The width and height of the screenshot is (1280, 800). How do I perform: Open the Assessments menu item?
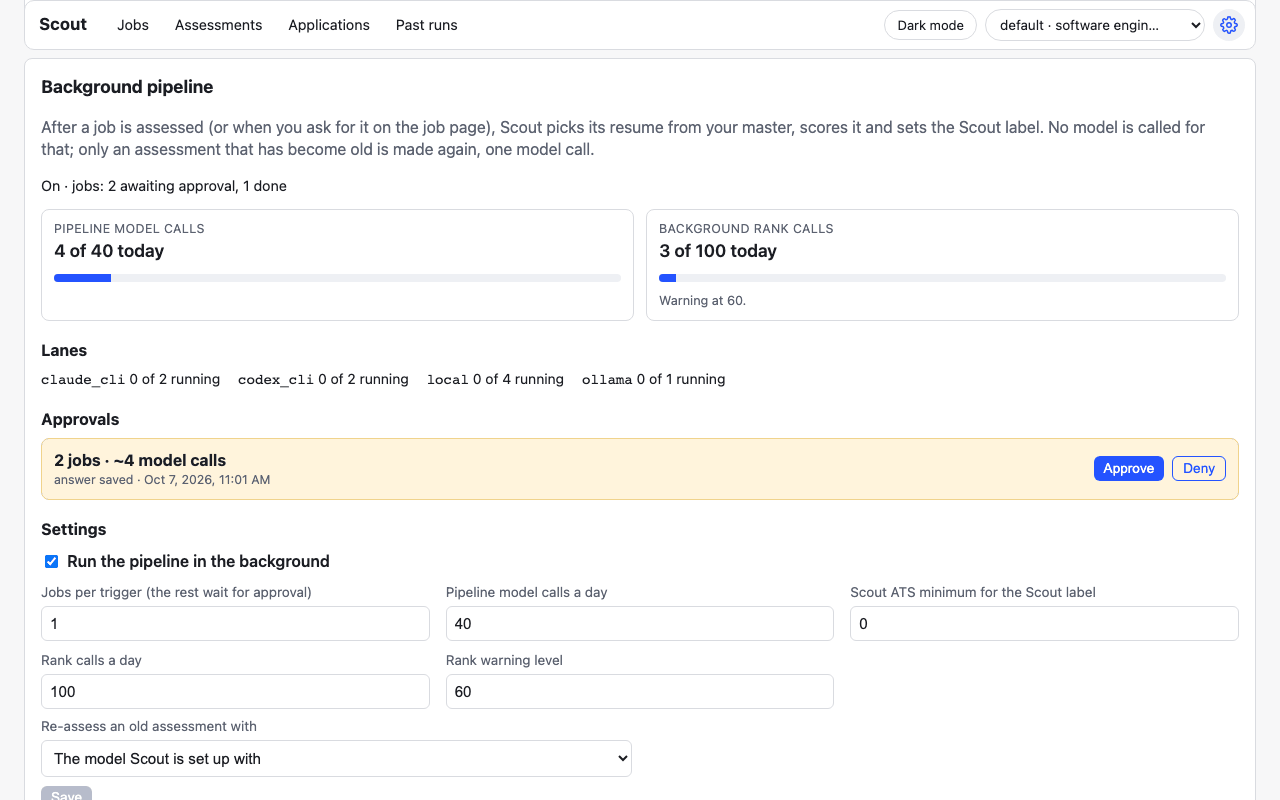point(219,25)
